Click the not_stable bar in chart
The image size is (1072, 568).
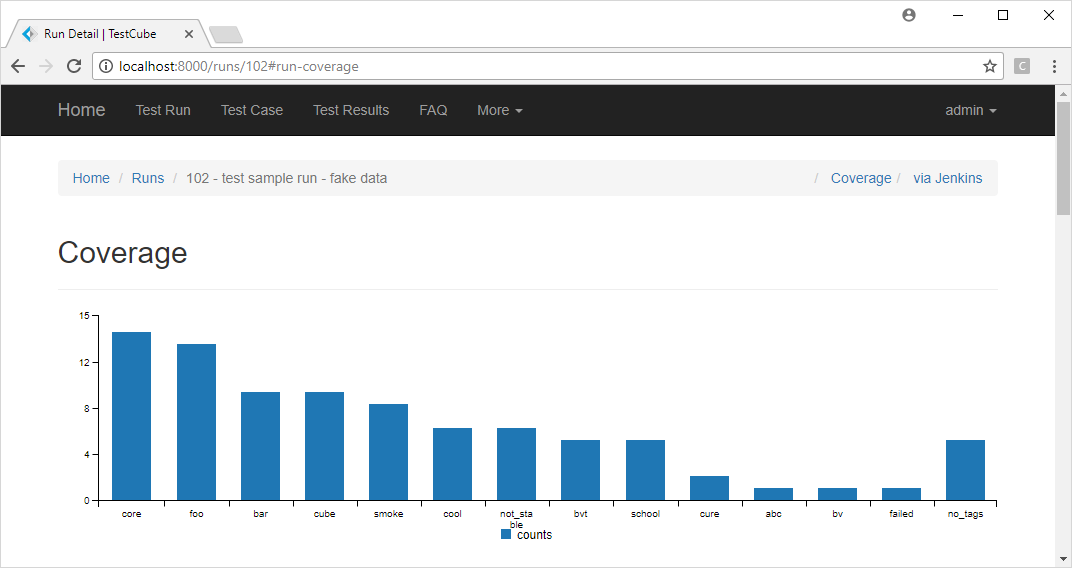(x=516, y=464)
